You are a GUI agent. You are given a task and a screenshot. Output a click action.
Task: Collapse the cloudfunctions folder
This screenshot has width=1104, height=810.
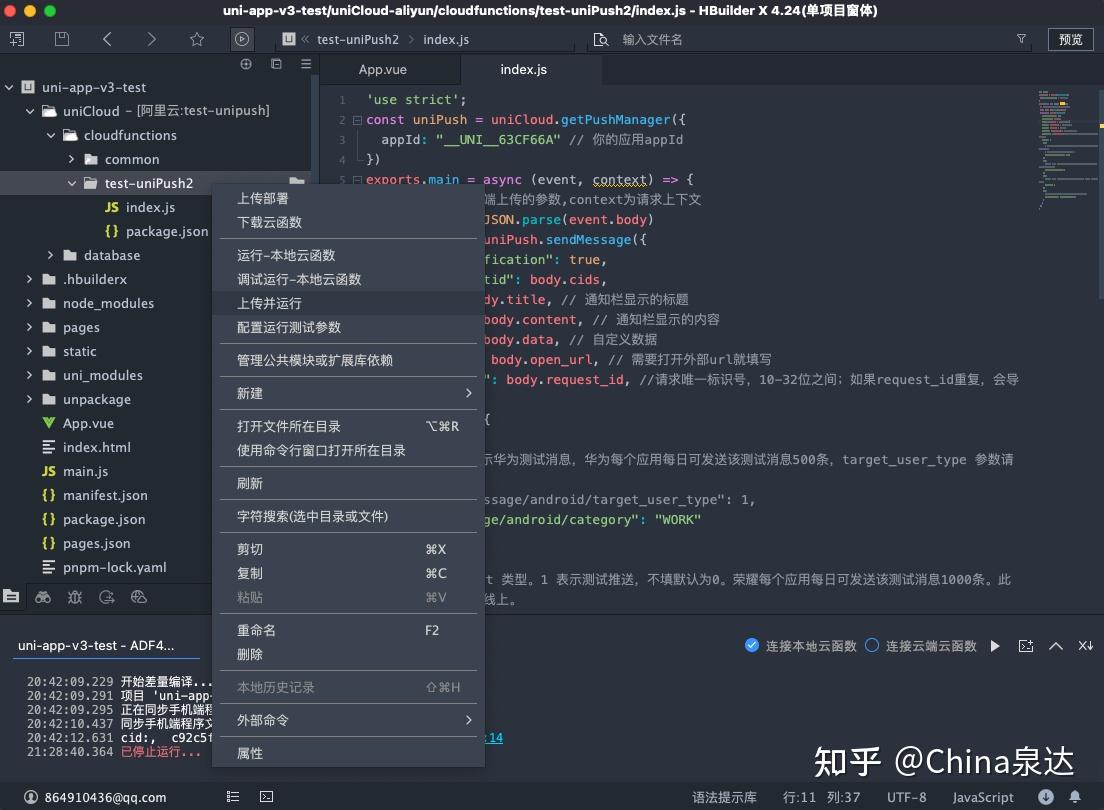tap(51, 135)
